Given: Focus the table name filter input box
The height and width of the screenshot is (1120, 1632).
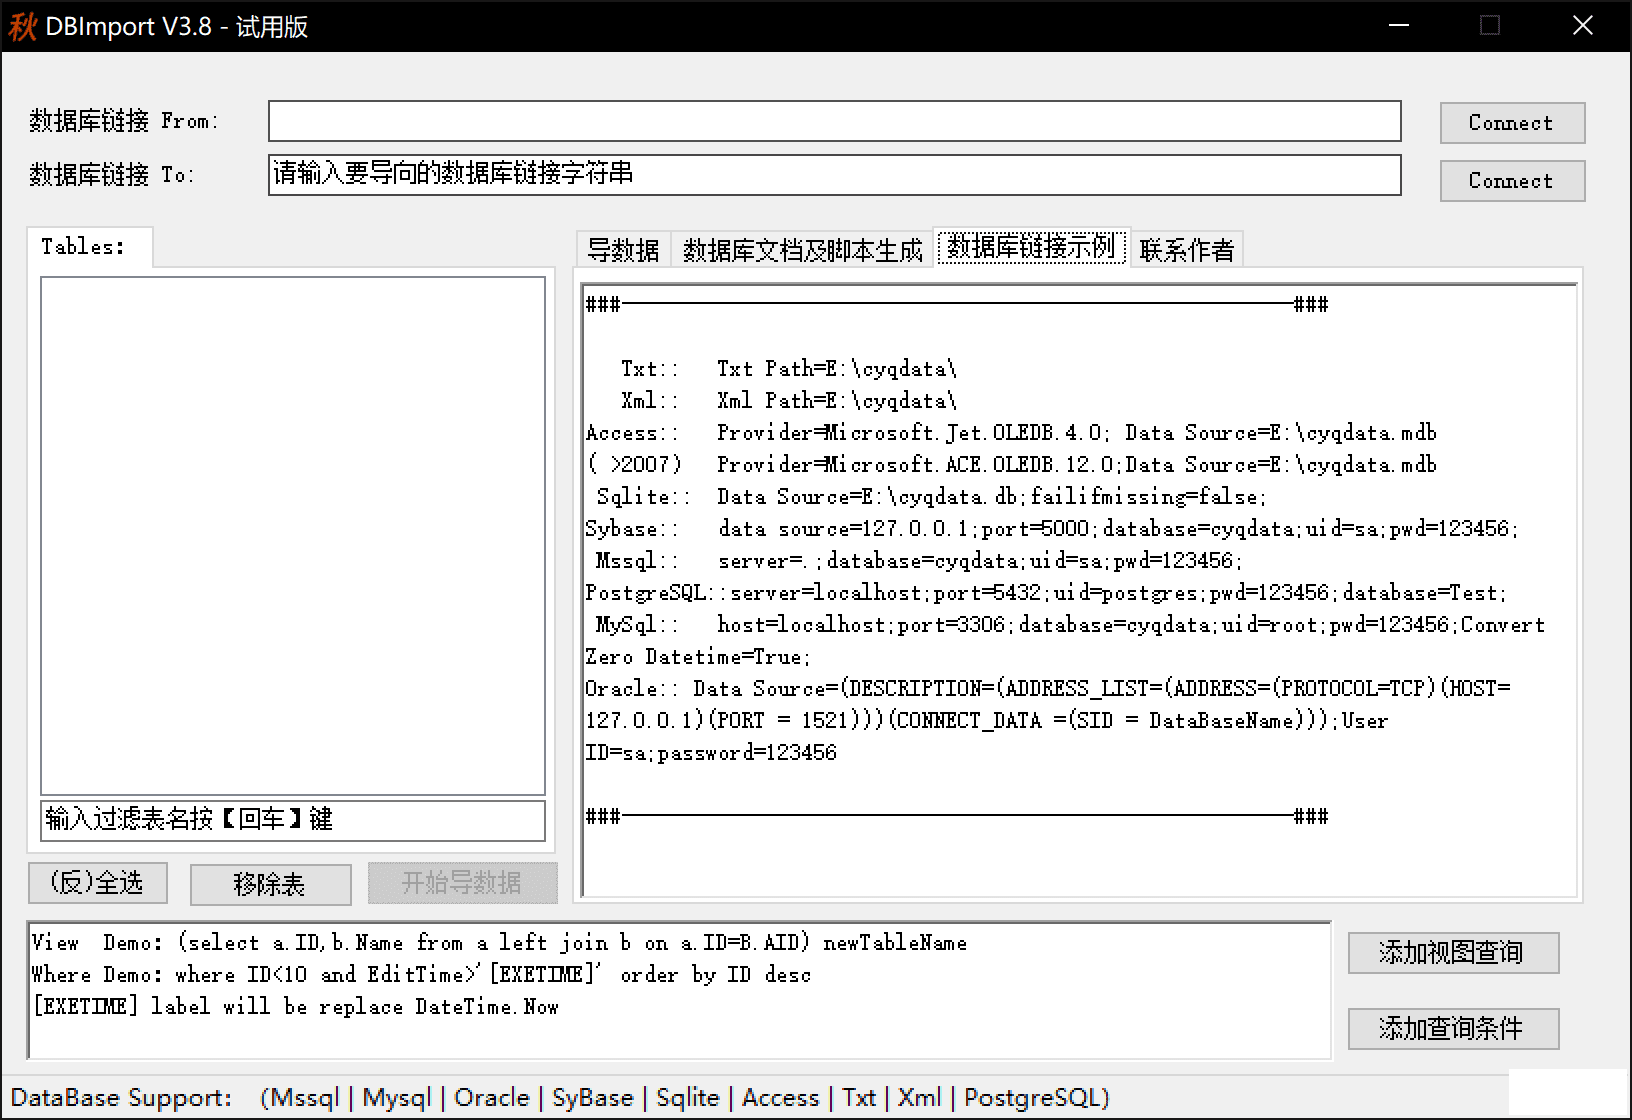Looking at the screenshot, I should click(292, 820).
